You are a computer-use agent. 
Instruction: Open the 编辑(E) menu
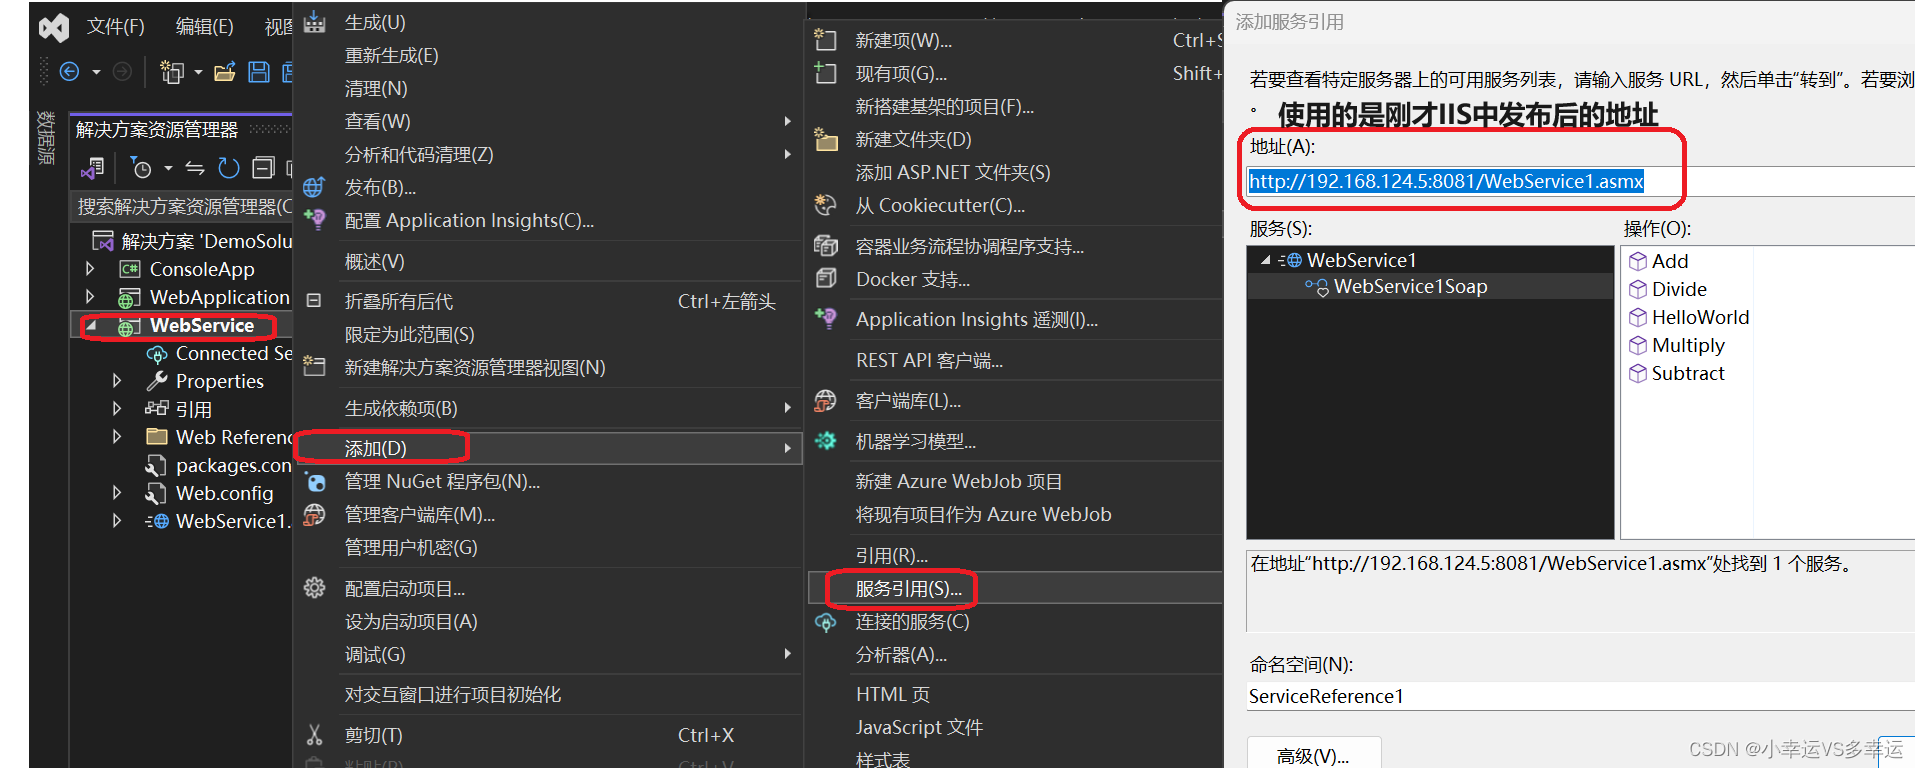(x=204, y=27)
